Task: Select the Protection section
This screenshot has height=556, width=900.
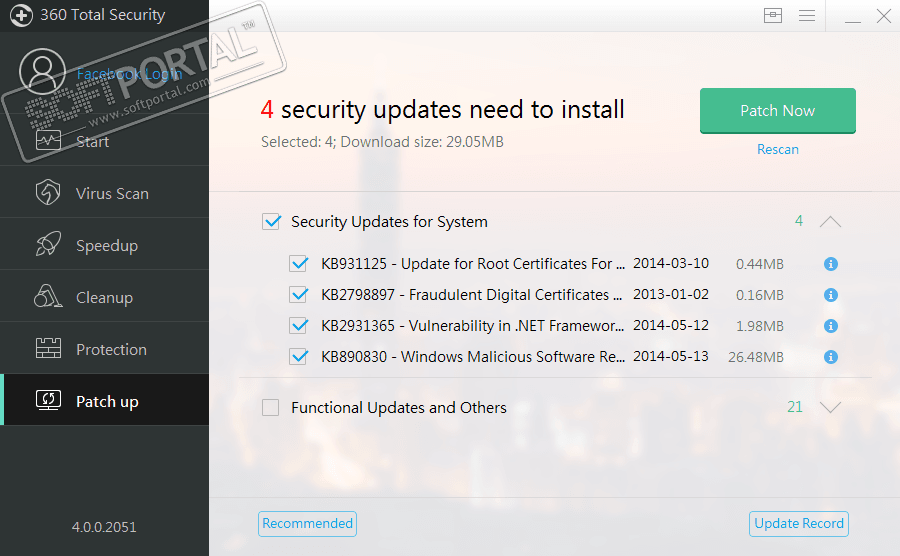Action: [x=104, y=348]
